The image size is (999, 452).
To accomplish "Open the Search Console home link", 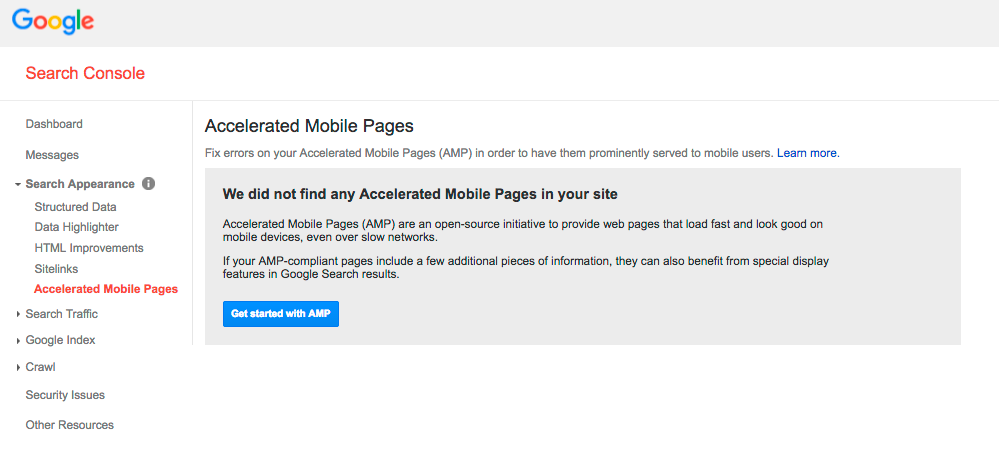I will [85, 73].
